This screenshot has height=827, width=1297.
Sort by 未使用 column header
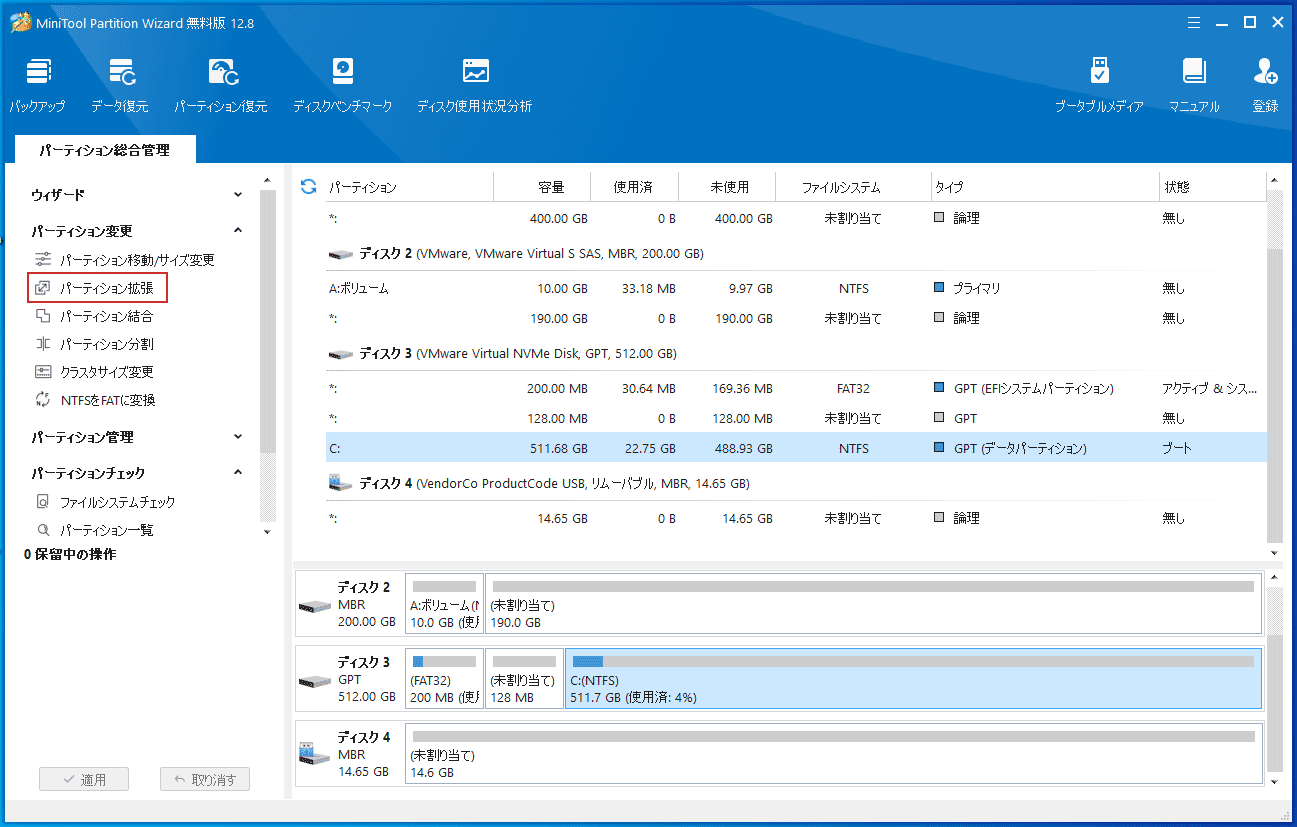pos(728,187)
